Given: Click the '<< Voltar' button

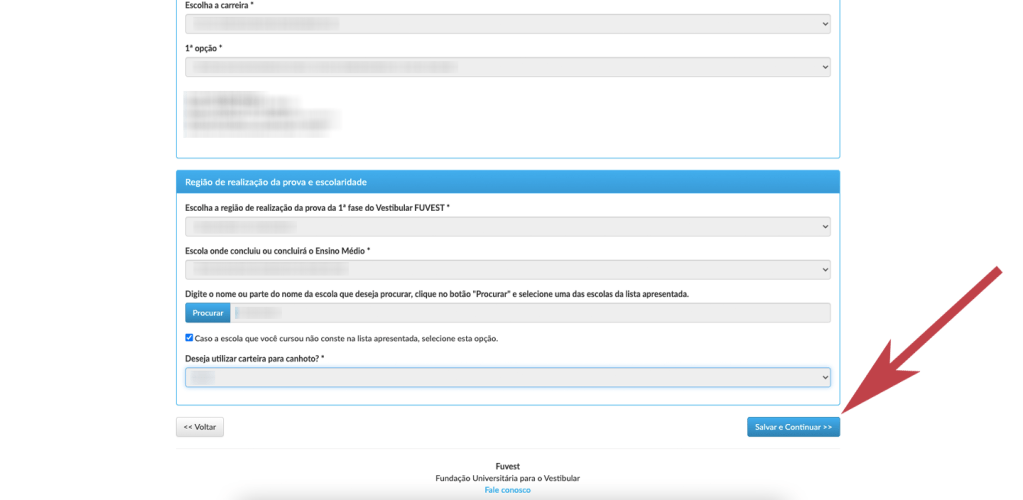Looking at the screenshot, I should pyautogui.click(x=200, y=427).
